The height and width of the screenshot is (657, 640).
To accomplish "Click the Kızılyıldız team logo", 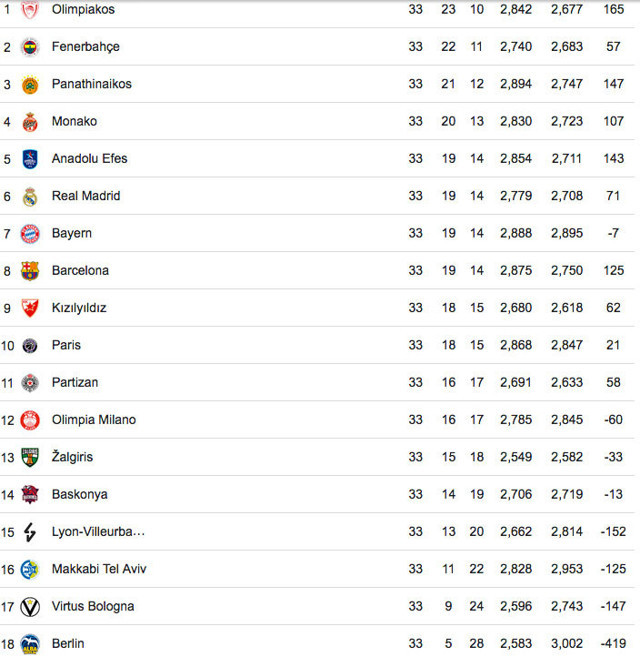I will [30, 308].
